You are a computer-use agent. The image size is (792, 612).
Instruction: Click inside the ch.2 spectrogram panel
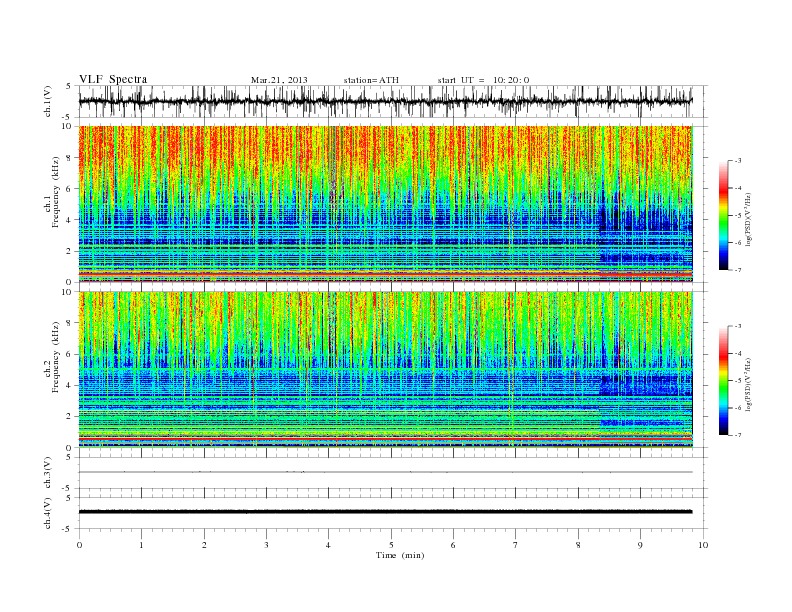click(385, 369)
